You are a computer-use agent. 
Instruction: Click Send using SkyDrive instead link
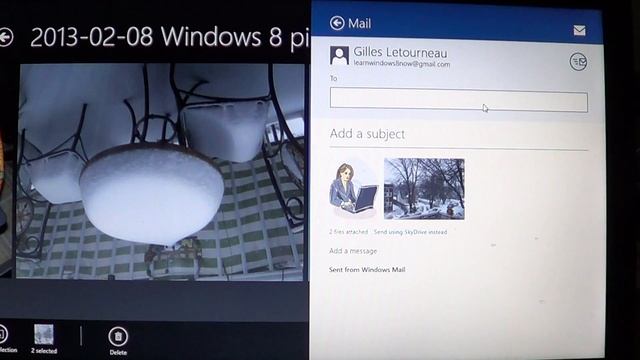click(x=410, y=232)
